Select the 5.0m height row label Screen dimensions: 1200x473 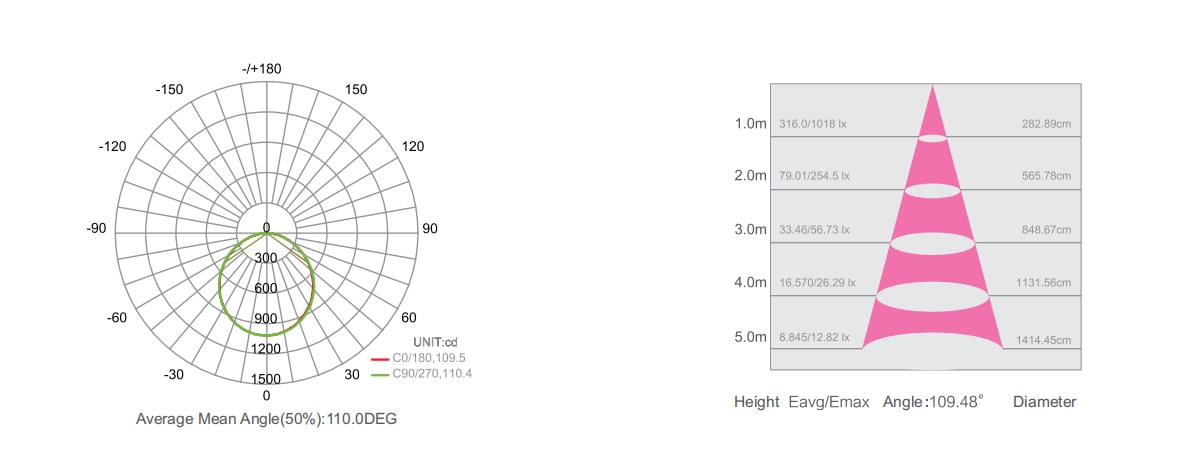(x=750, y=337)
